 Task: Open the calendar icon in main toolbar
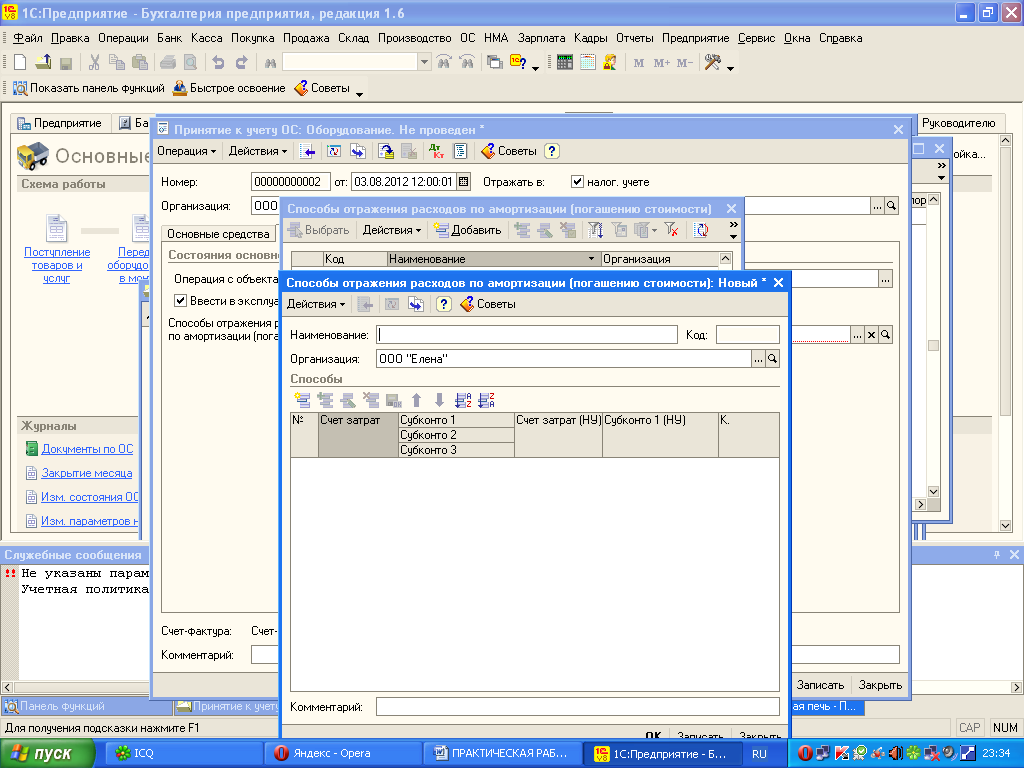(x=588, y=63)
